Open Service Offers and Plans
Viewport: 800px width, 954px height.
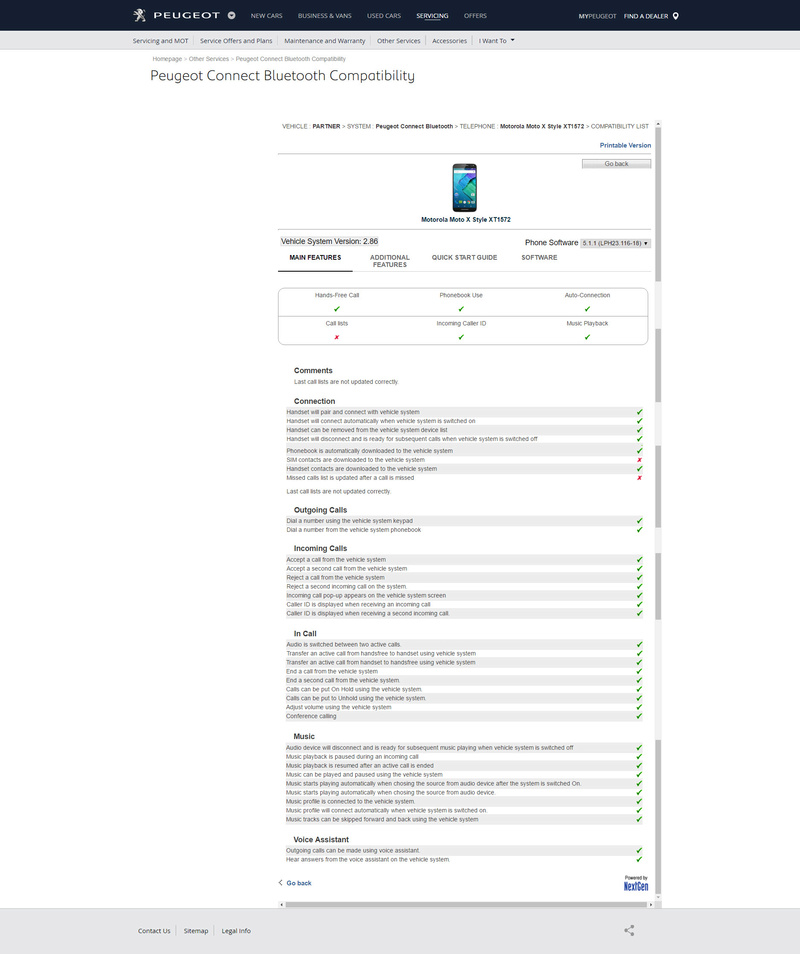(x=236, y=41)
